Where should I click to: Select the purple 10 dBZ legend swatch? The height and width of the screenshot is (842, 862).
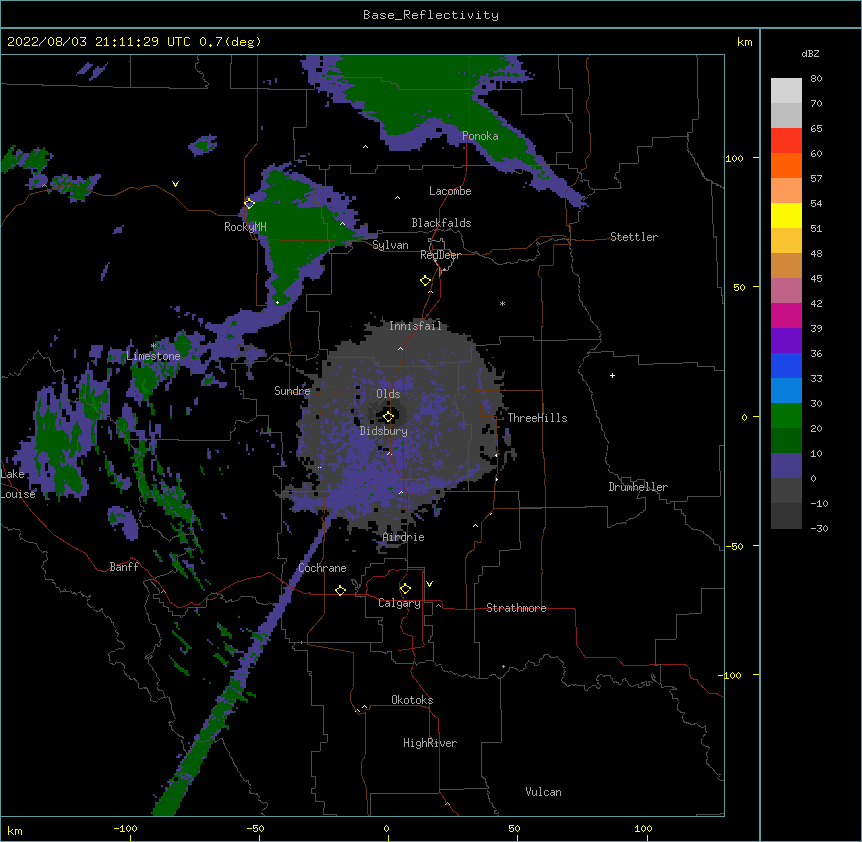click(786, 466)
